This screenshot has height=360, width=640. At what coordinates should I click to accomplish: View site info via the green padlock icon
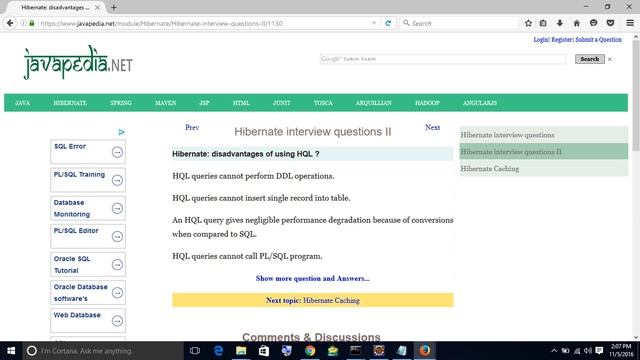point(32,23)
